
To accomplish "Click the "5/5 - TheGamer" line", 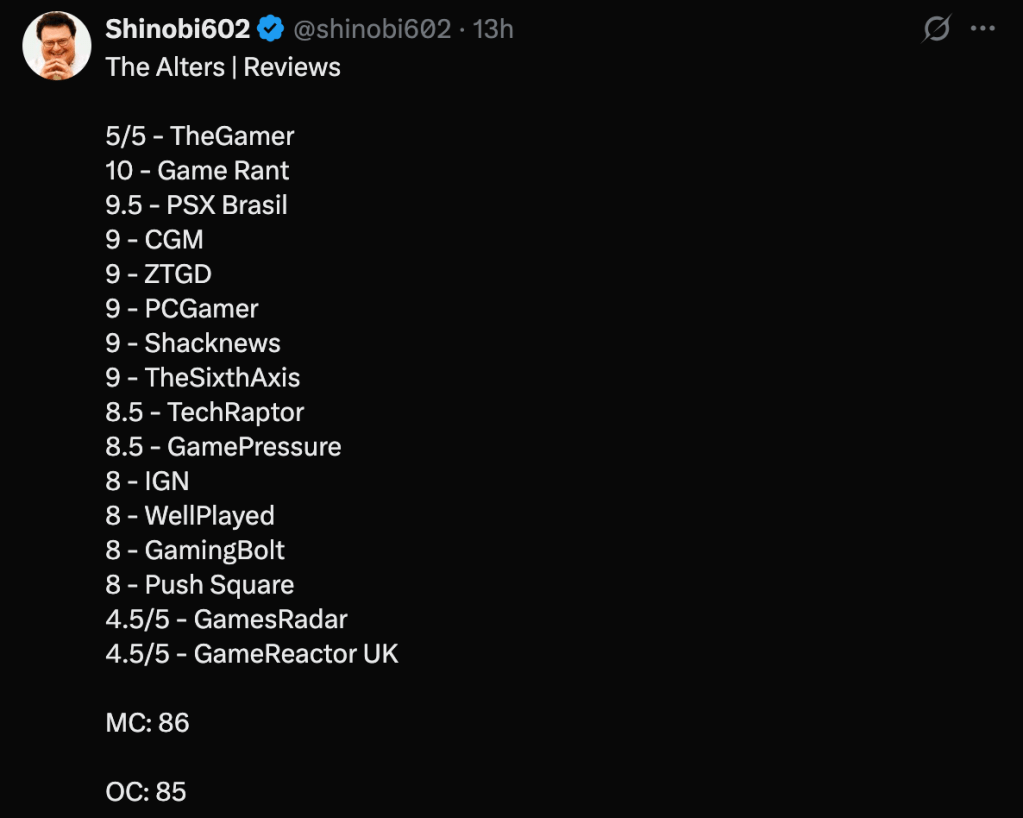I will pyautogui.click(x=200, y=136).
